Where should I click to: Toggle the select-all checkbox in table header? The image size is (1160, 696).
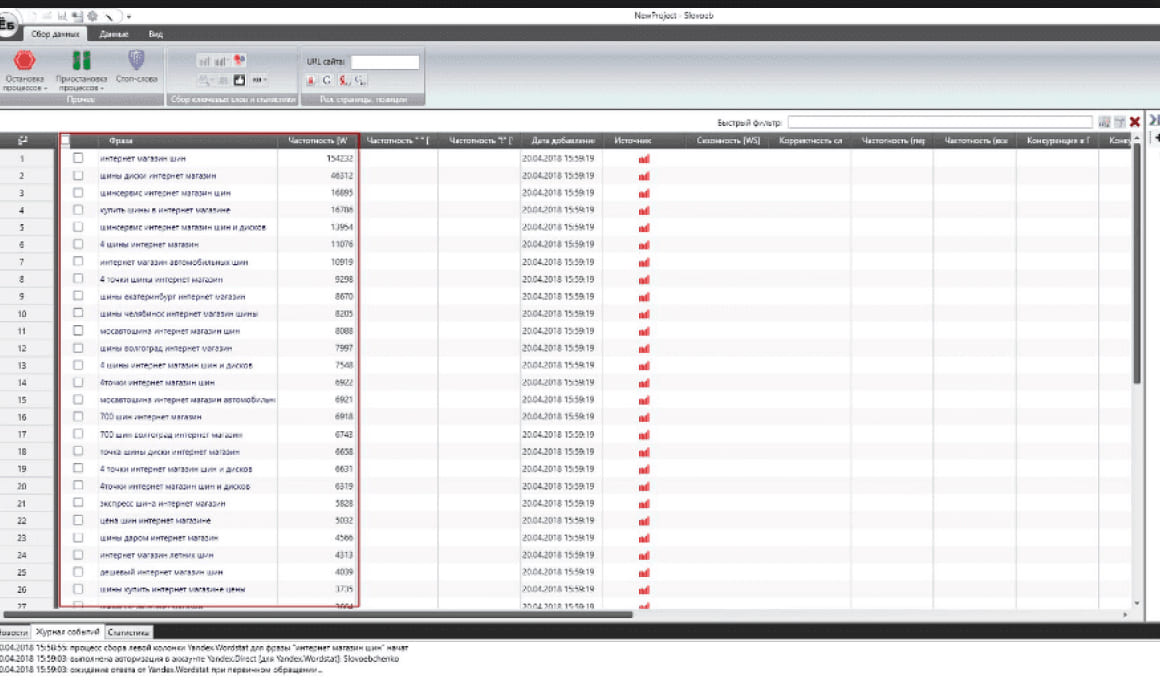(66, 141)
